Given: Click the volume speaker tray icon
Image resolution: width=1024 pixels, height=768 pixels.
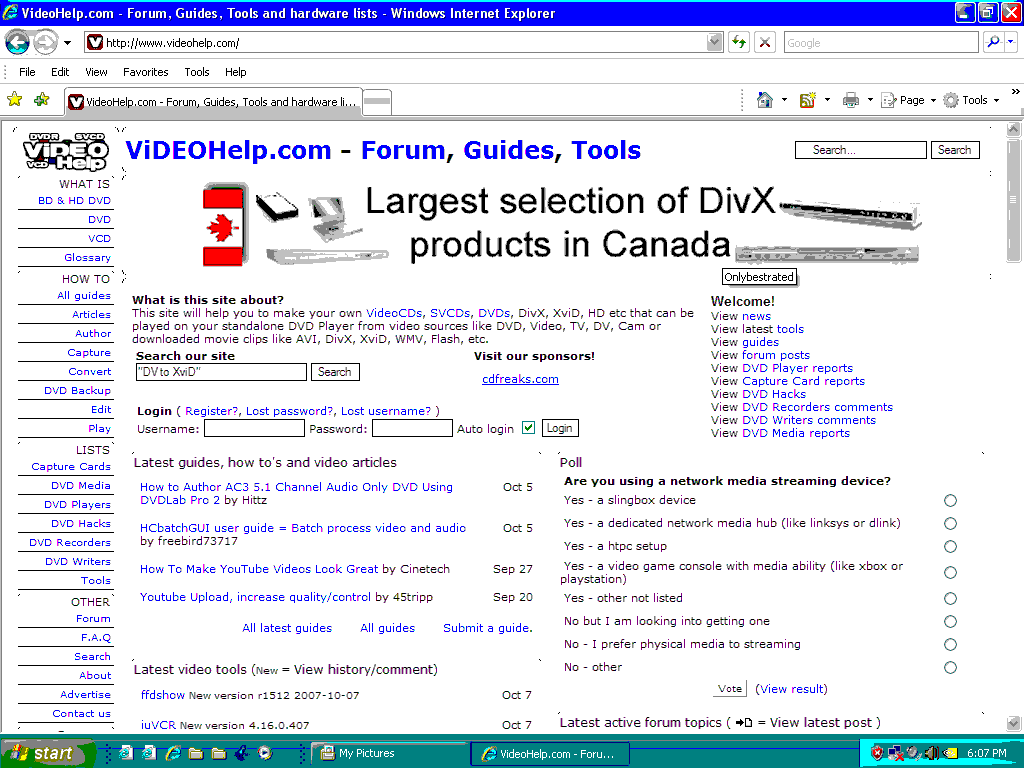Looking at the screenshot, I should coord(932,753).
